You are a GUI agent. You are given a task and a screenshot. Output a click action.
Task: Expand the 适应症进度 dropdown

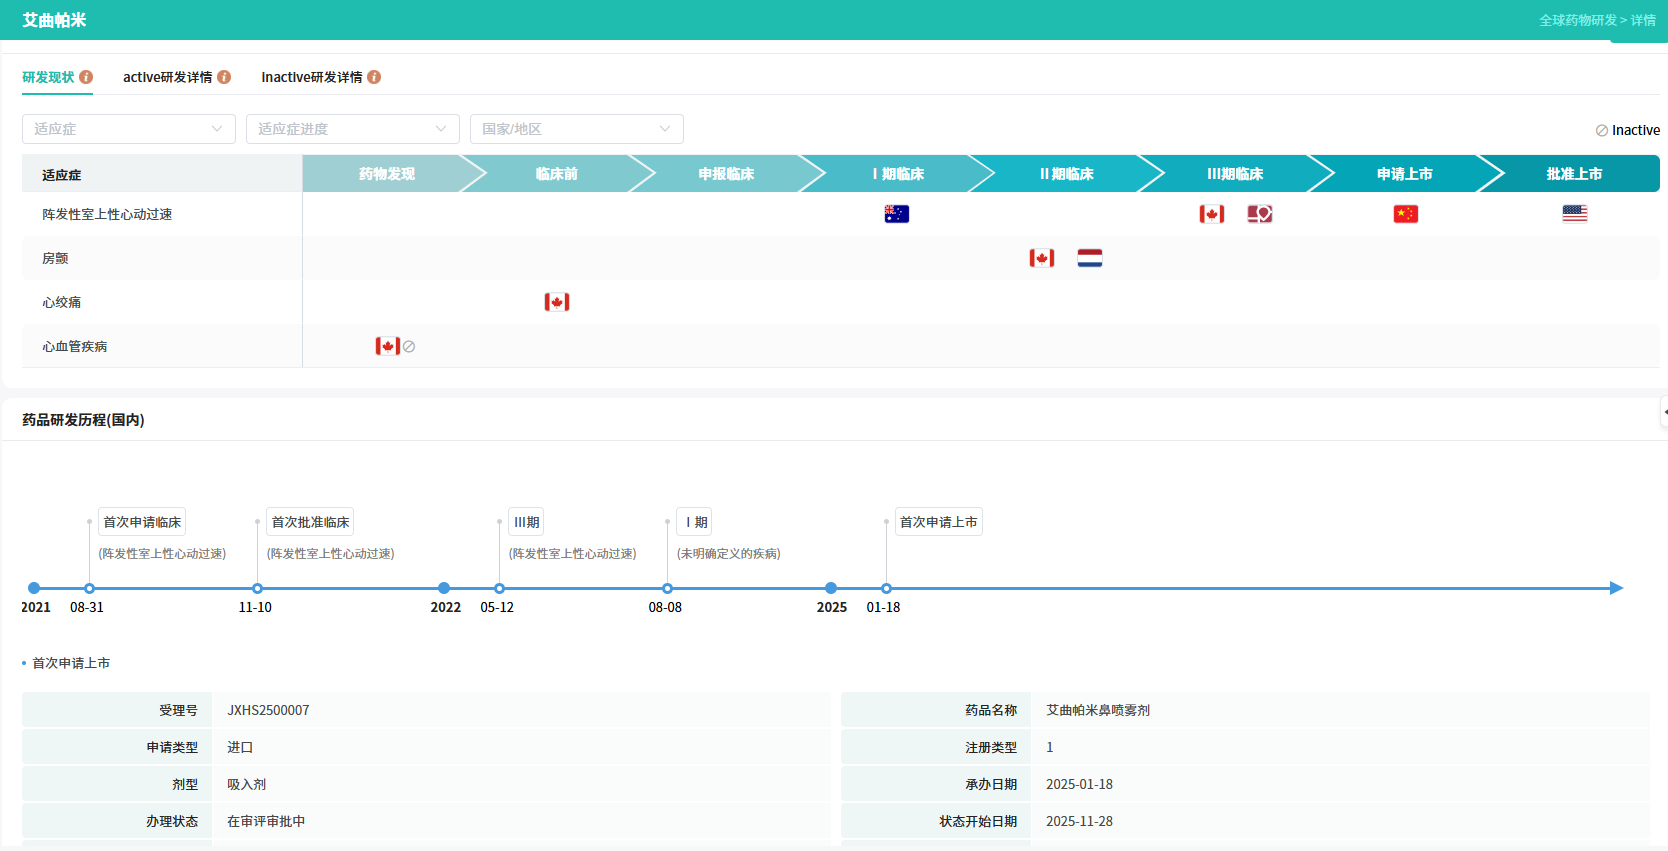(352, 129)
